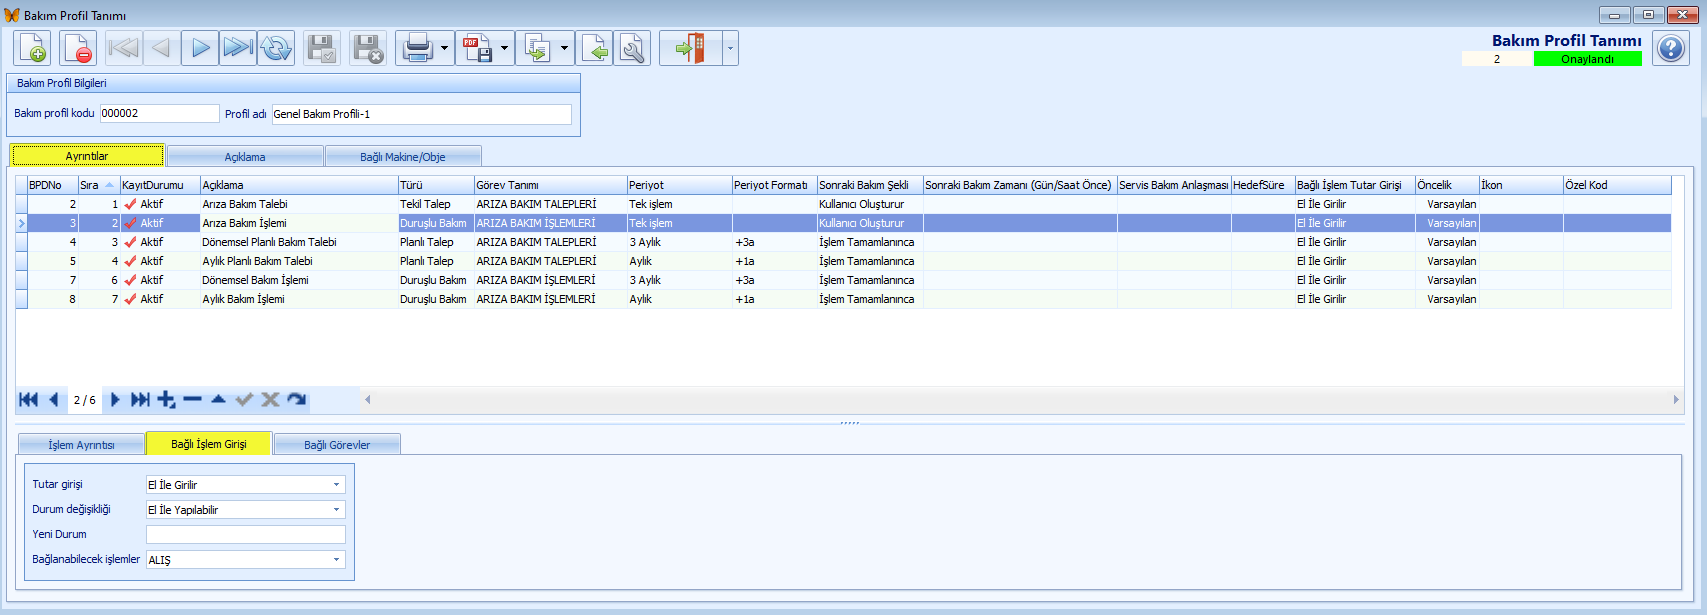Go to the next record using toolbar arrow
Viewport: 1707px width, 615px height.
(x=200, y=48)
